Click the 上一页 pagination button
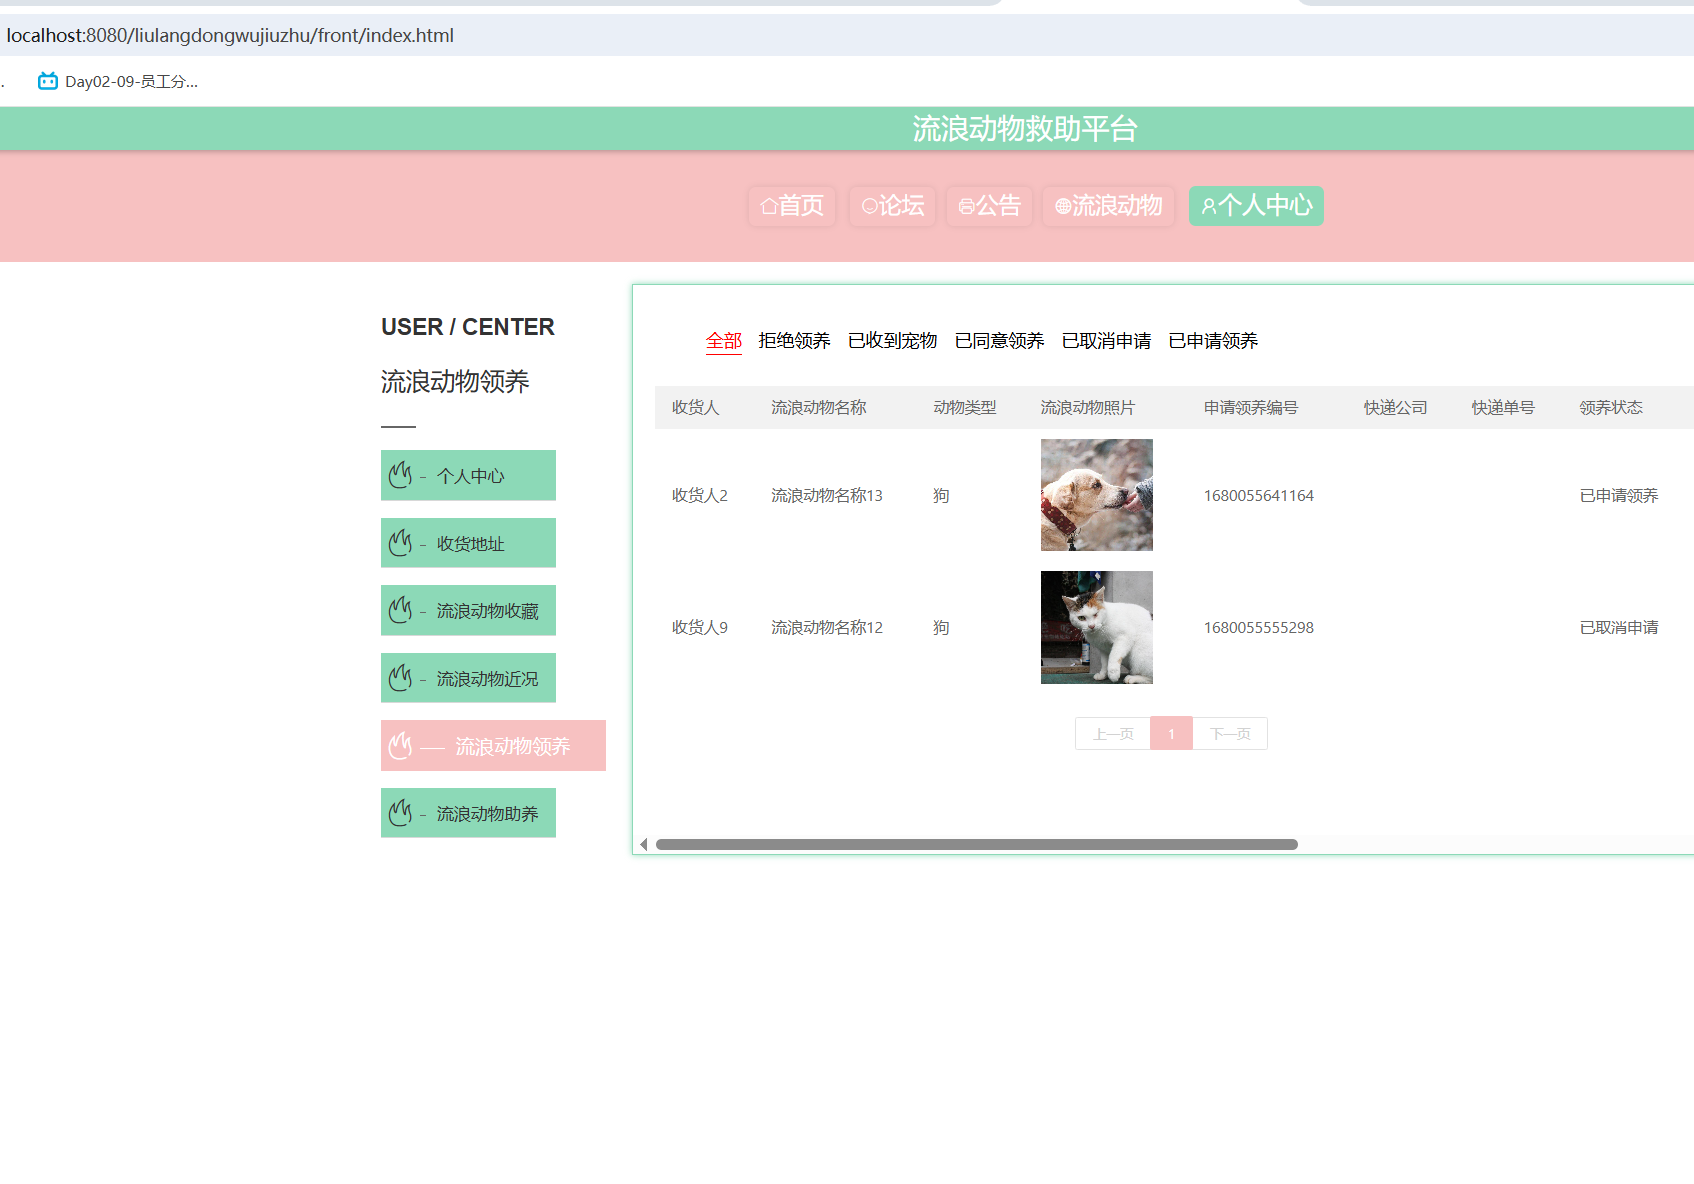1694x1184 pixels. (x=1112, y=734)
